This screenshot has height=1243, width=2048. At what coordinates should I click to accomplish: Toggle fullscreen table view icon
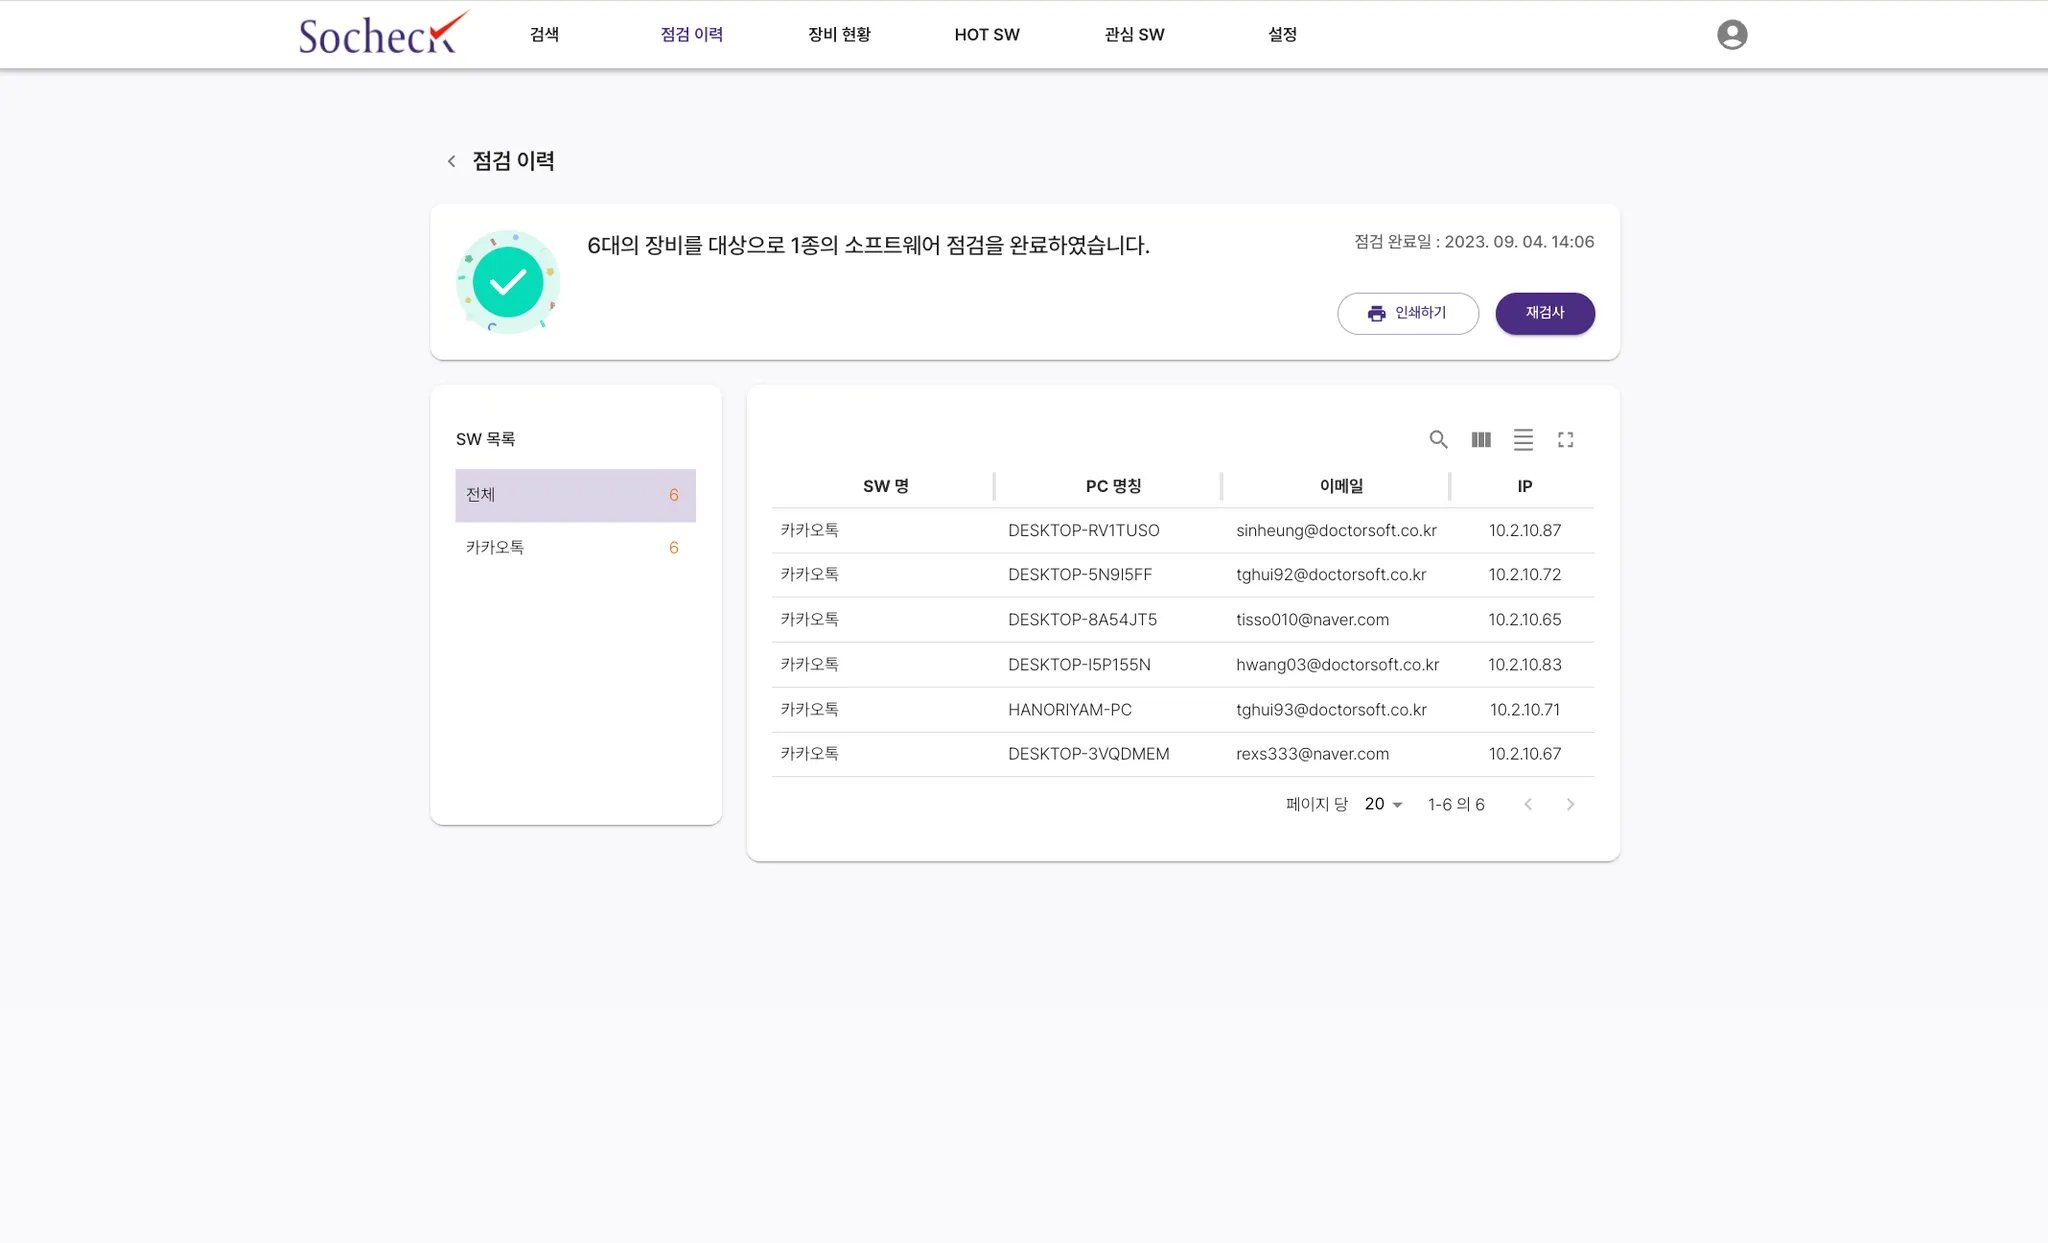click(x=1565, y=439)
